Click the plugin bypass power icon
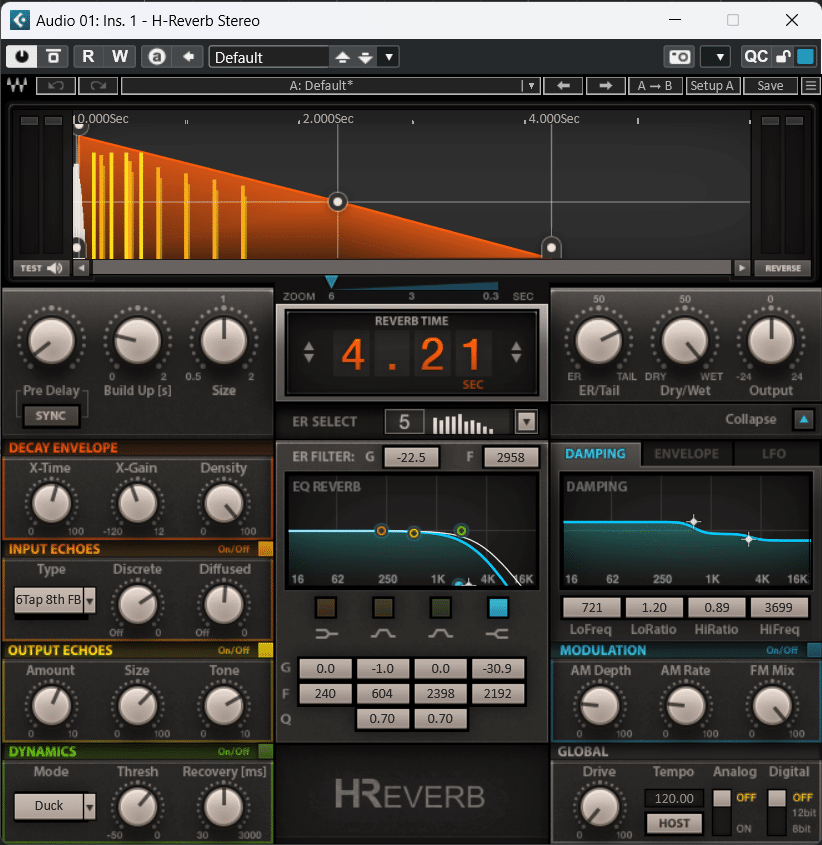This screenshot has height=845, width=822. [22, 57]
